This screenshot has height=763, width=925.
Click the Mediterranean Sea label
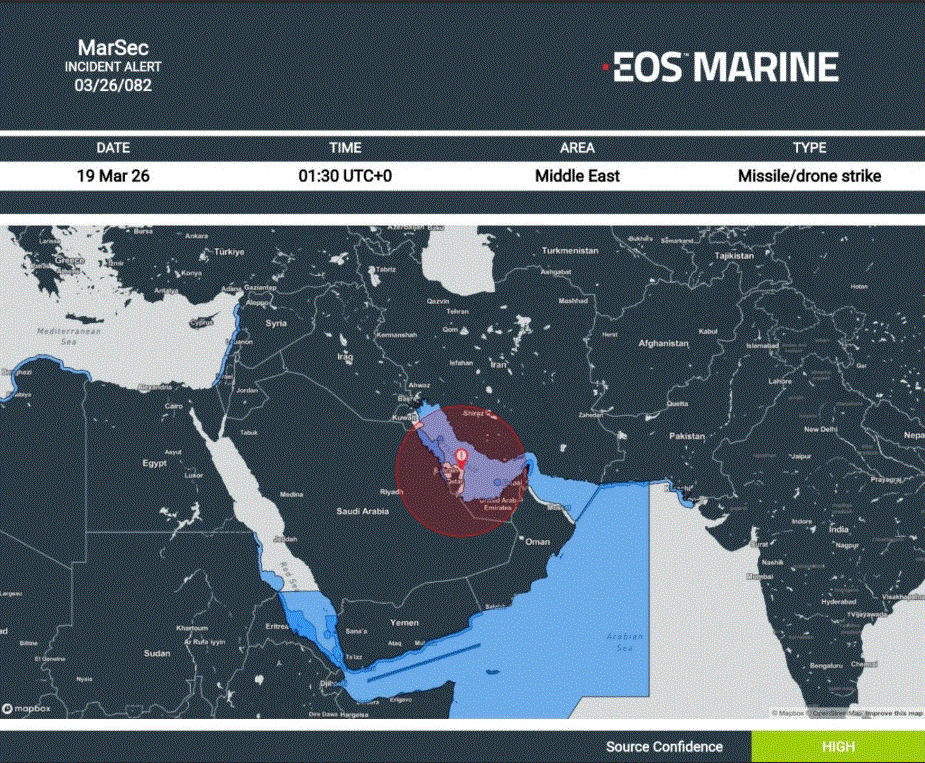click(64, 335)
